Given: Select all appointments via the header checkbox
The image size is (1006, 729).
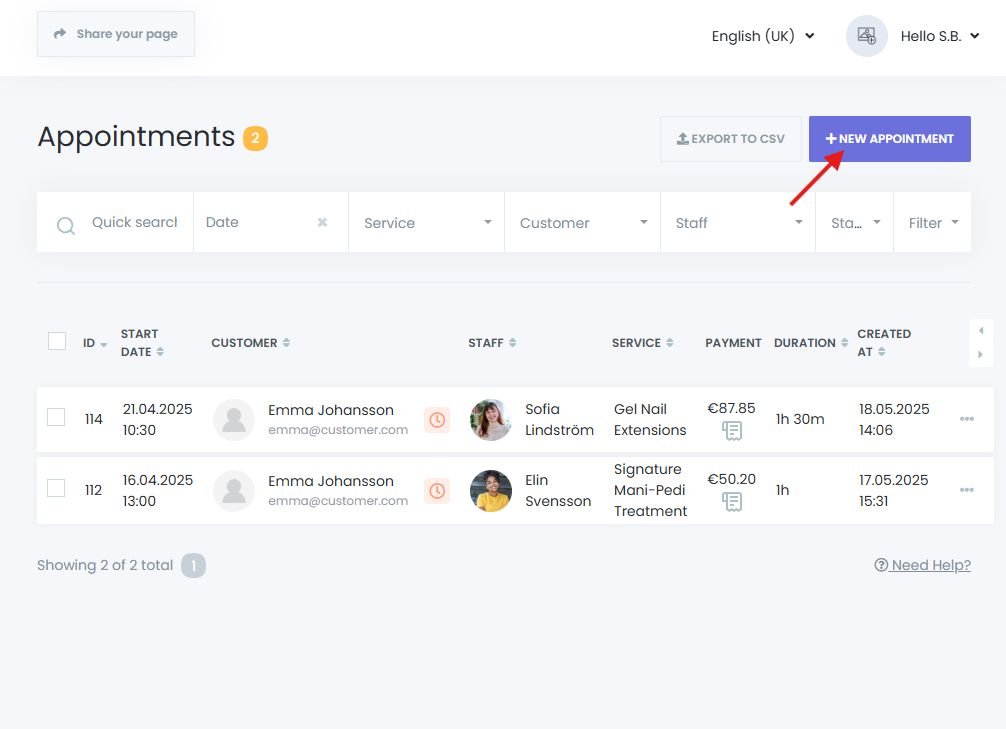Looking at the screenshot, I should click(56, 341).
